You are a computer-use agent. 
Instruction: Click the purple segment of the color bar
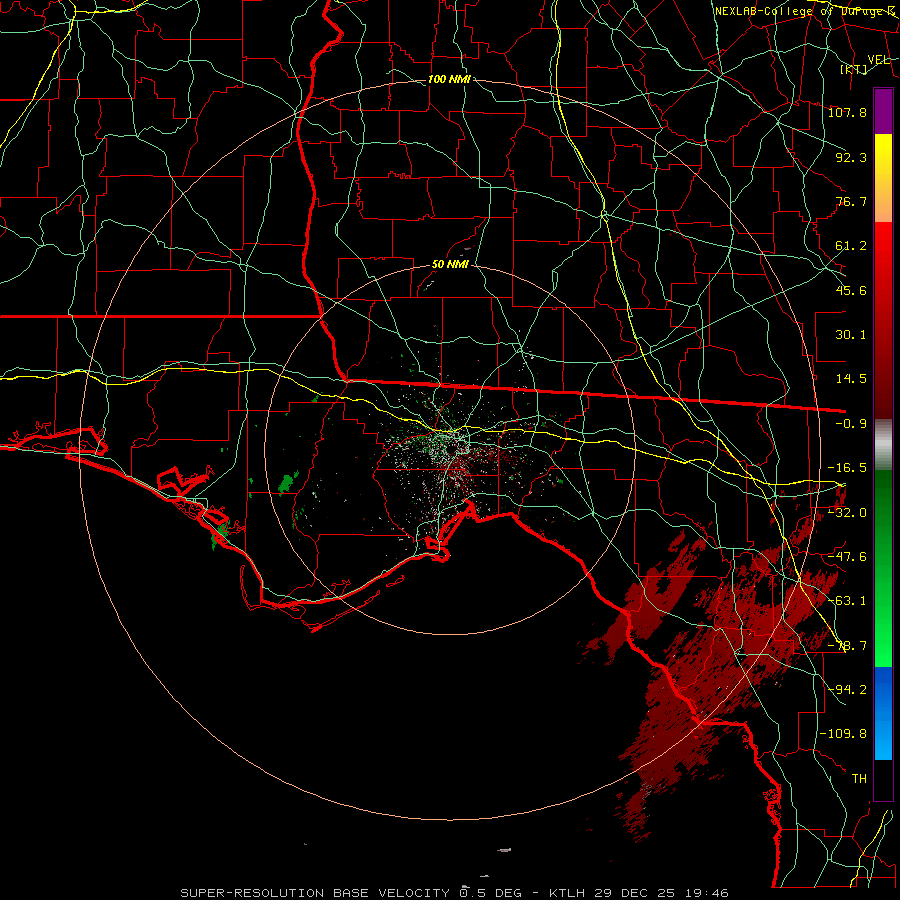pyautogui.click(x=883, y=111)
